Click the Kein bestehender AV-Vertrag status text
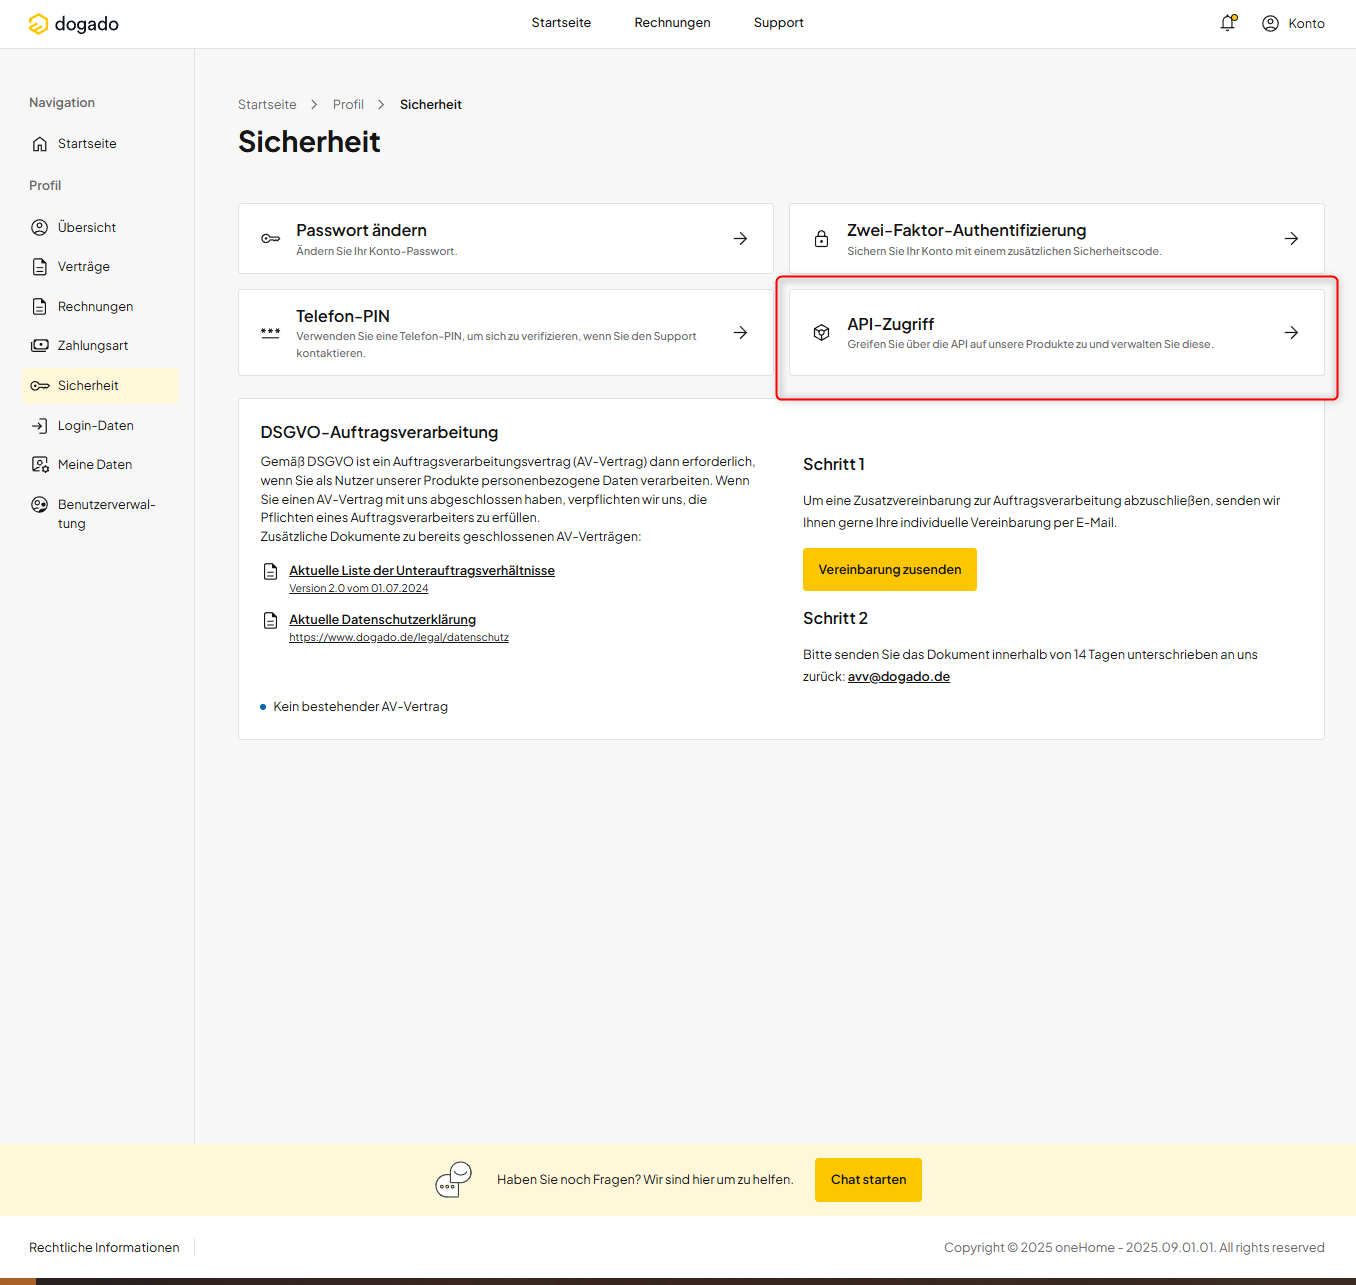The width and height of the screenshot is (1356, 1285). coord(361,707)
